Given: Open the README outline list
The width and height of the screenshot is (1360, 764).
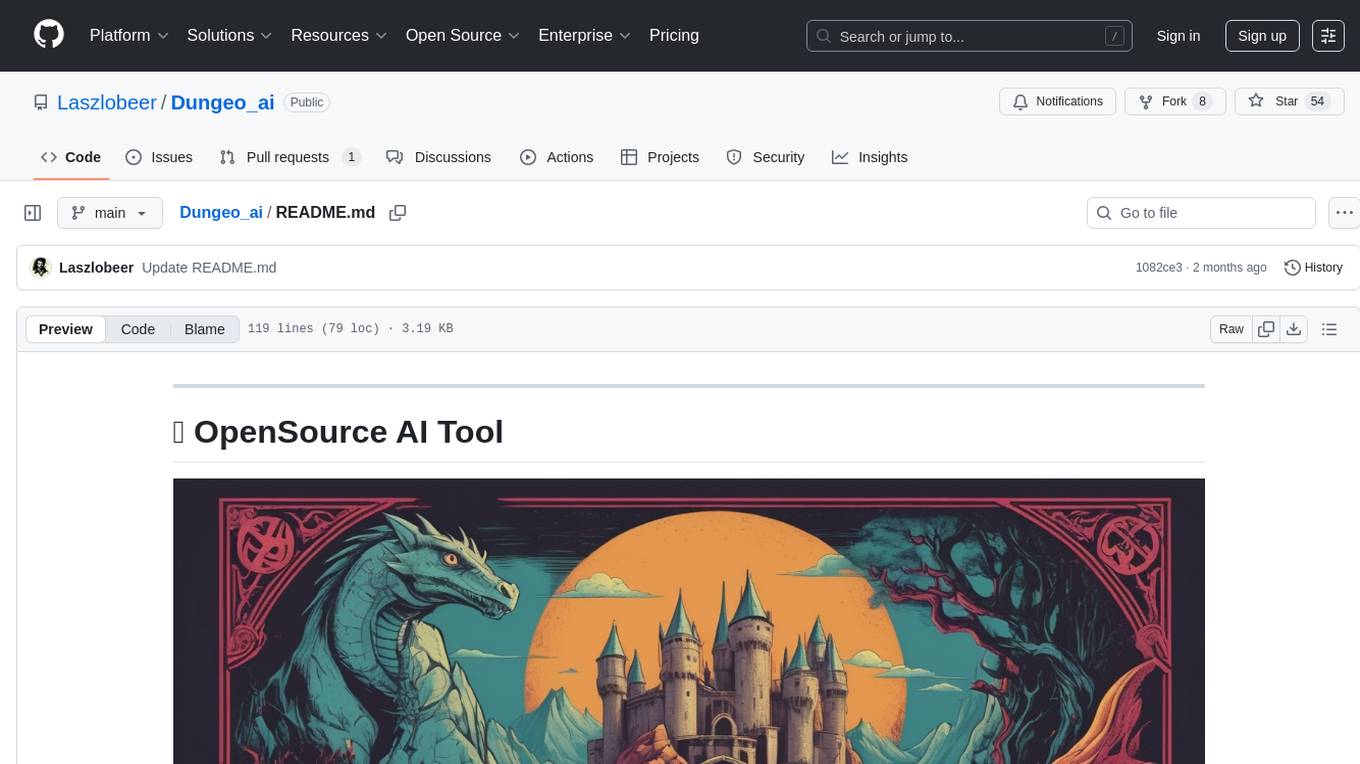Looking at the screenshot, I should pos(1329,329).
